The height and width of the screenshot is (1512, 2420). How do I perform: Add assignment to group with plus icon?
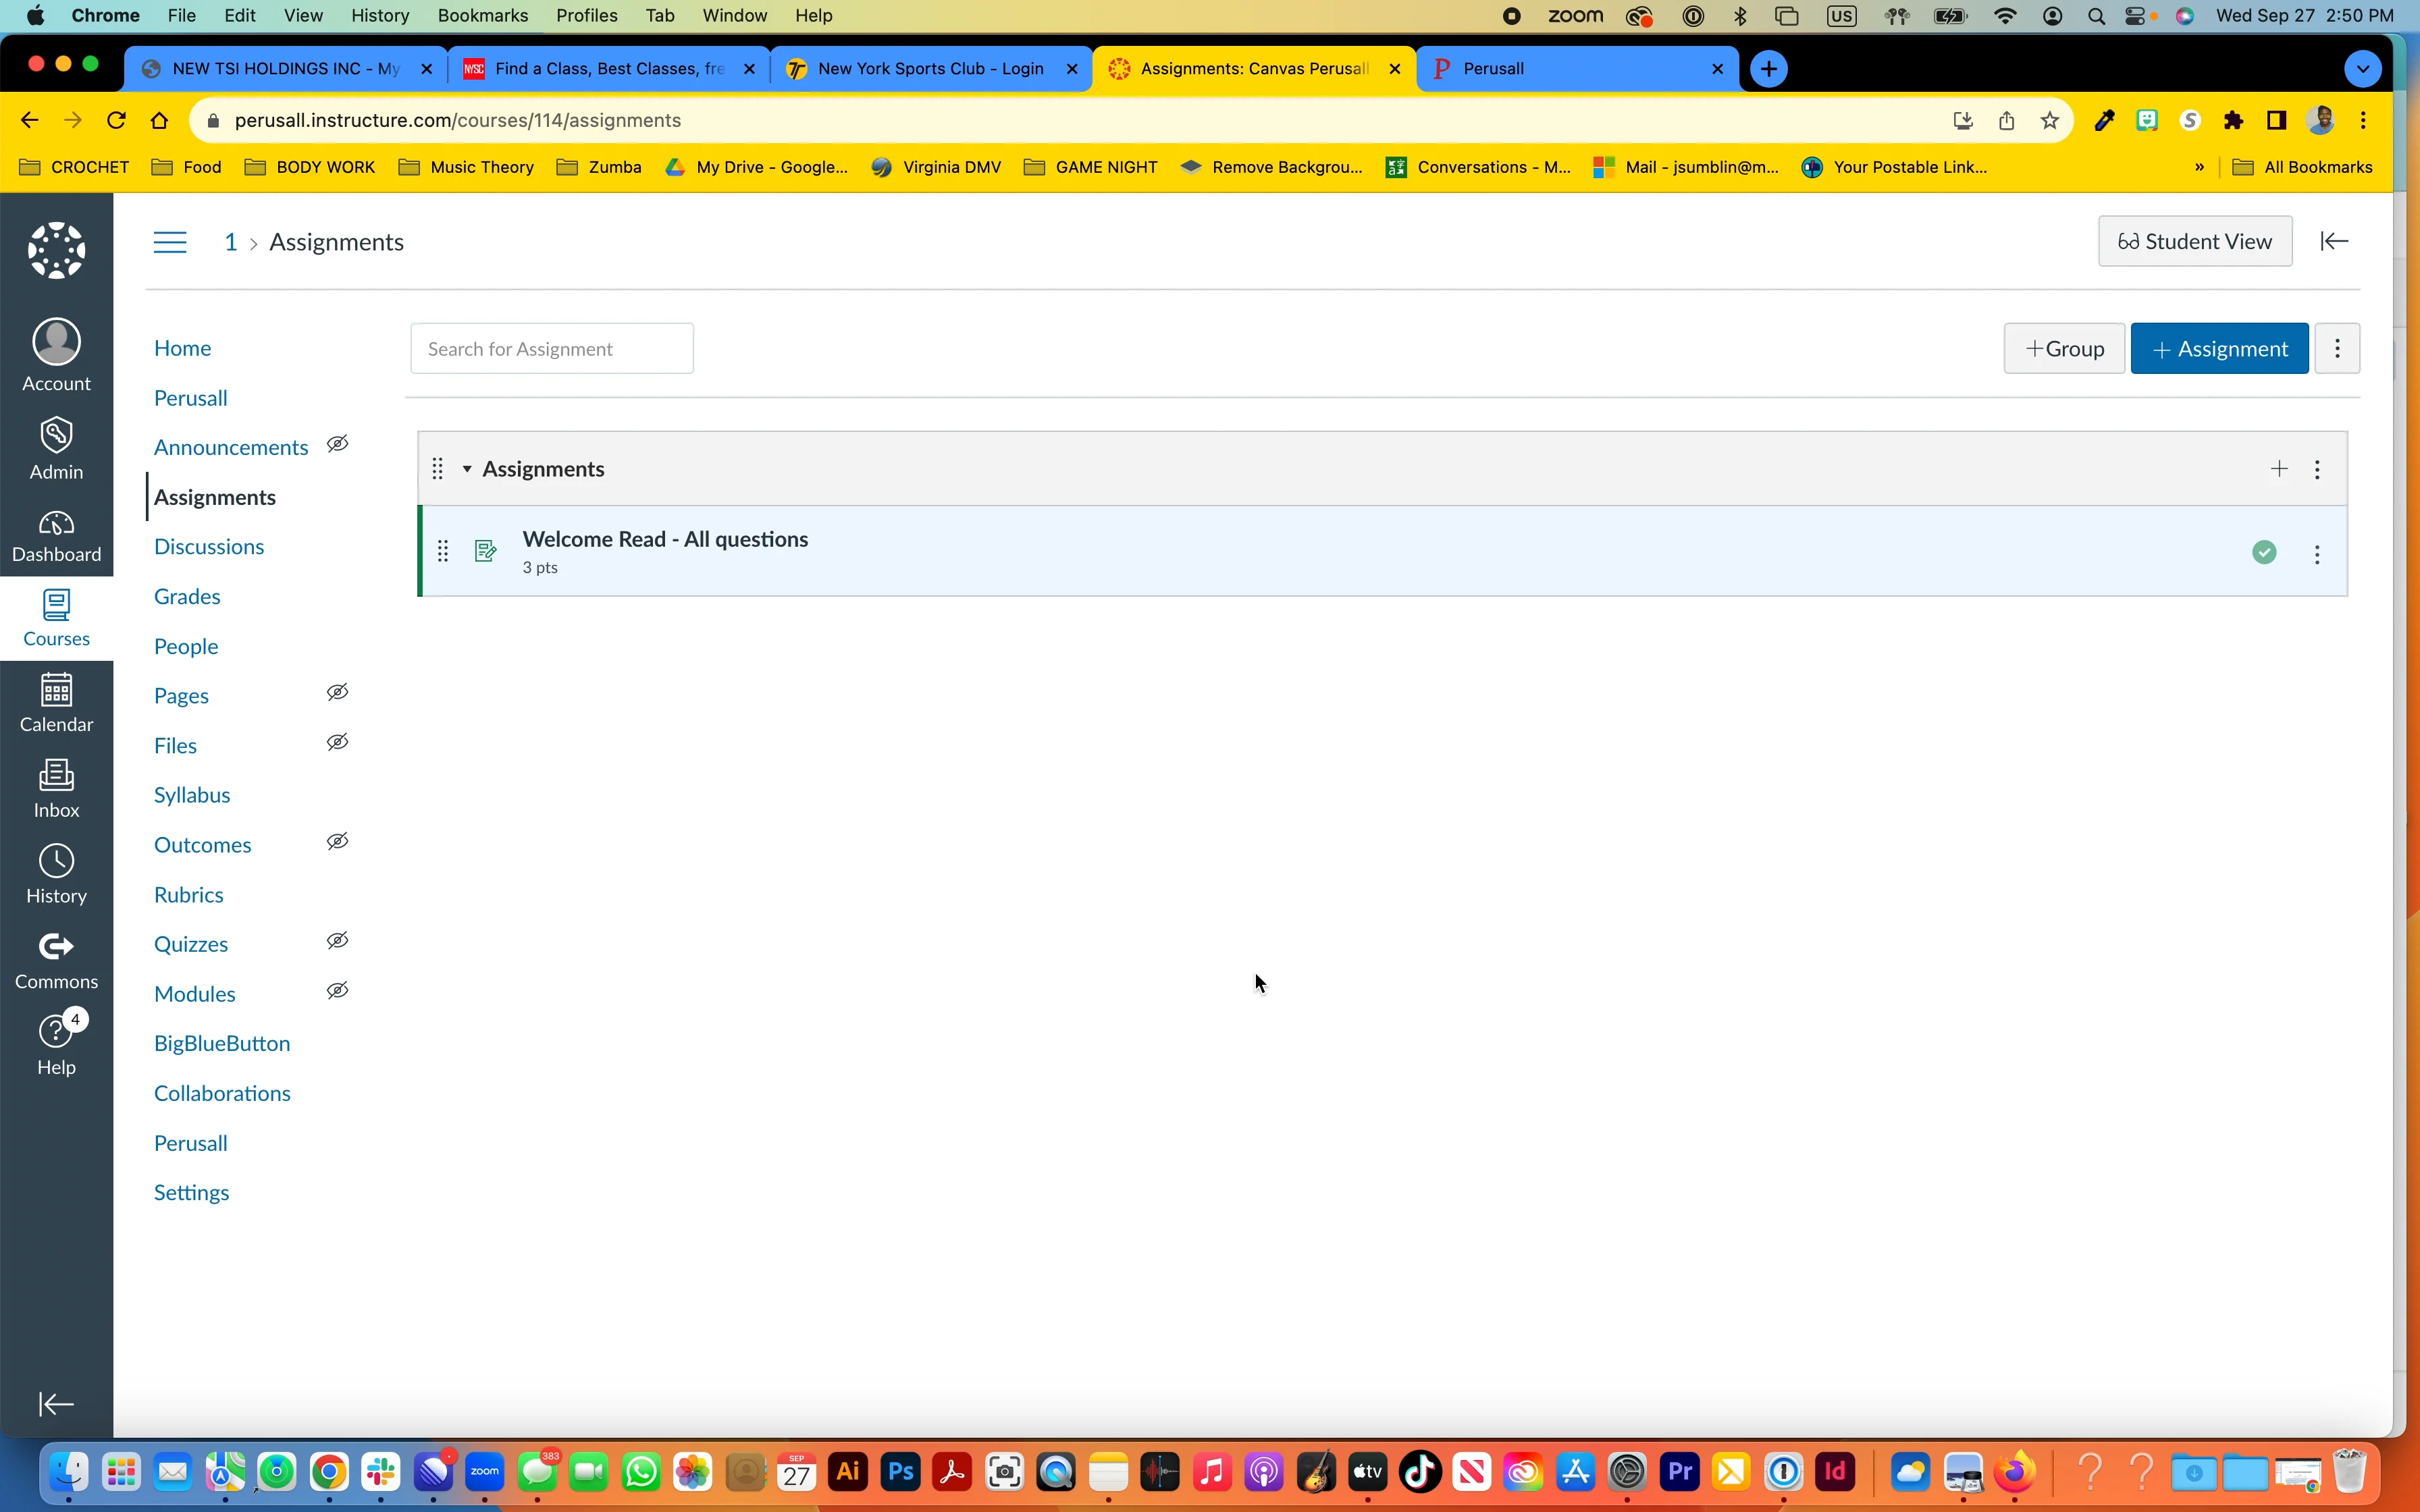[2279, 468]
